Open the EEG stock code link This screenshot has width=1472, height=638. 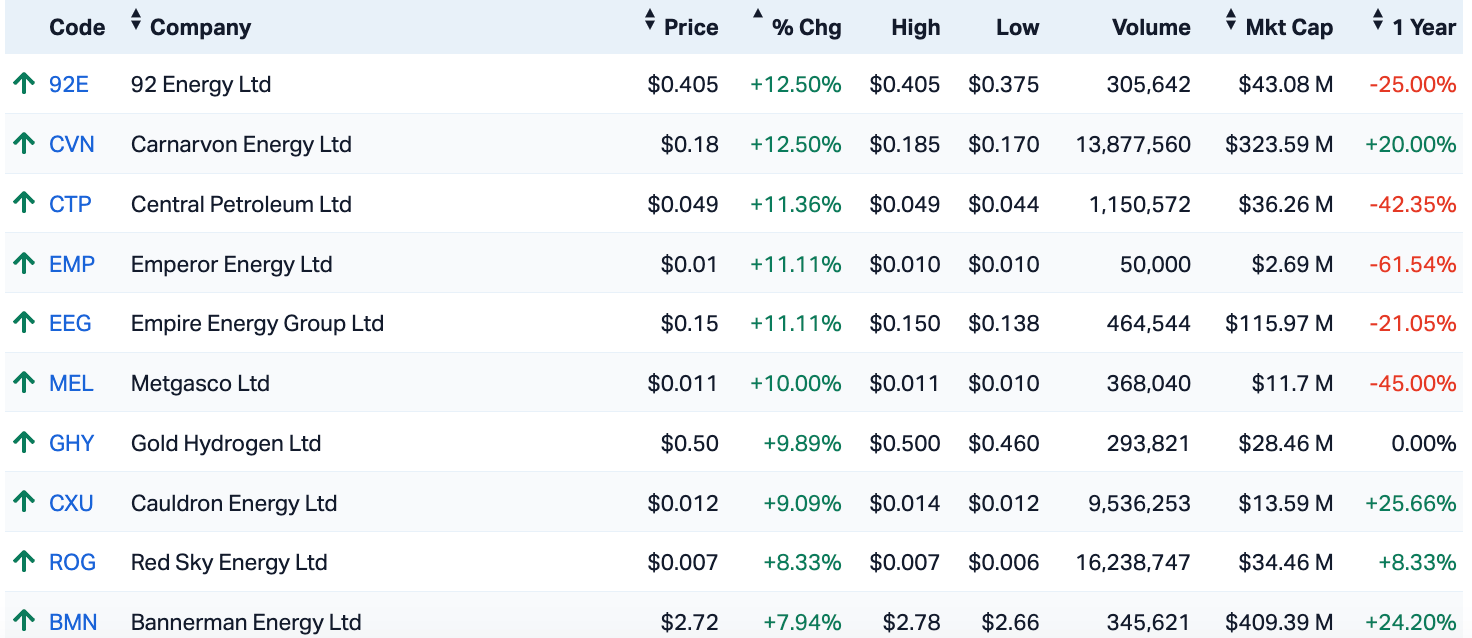(70, 323)
